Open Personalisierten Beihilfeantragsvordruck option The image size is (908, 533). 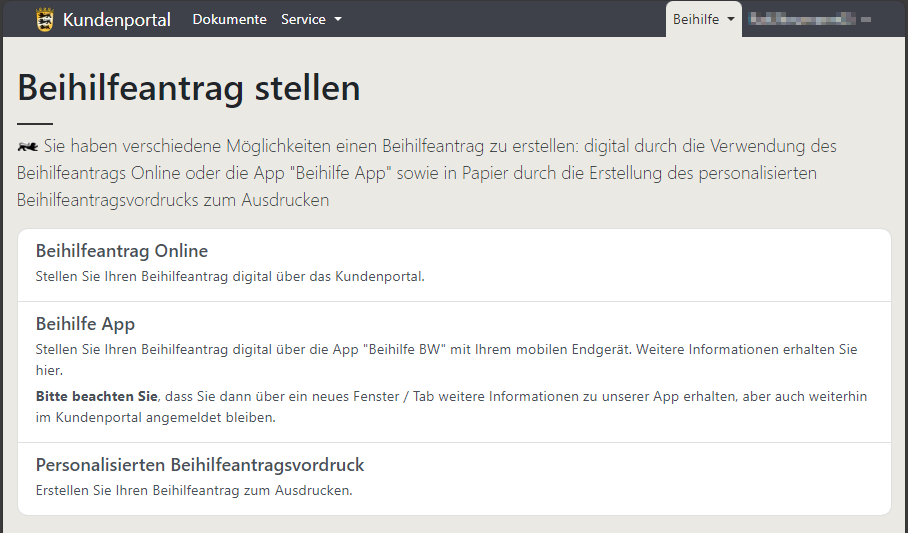[x=200, y=465]
